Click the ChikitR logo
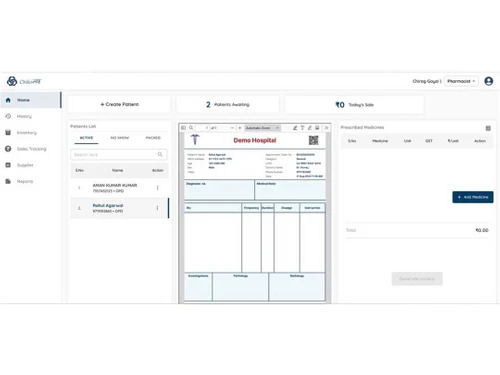The image size is (500, 375). 24,81
